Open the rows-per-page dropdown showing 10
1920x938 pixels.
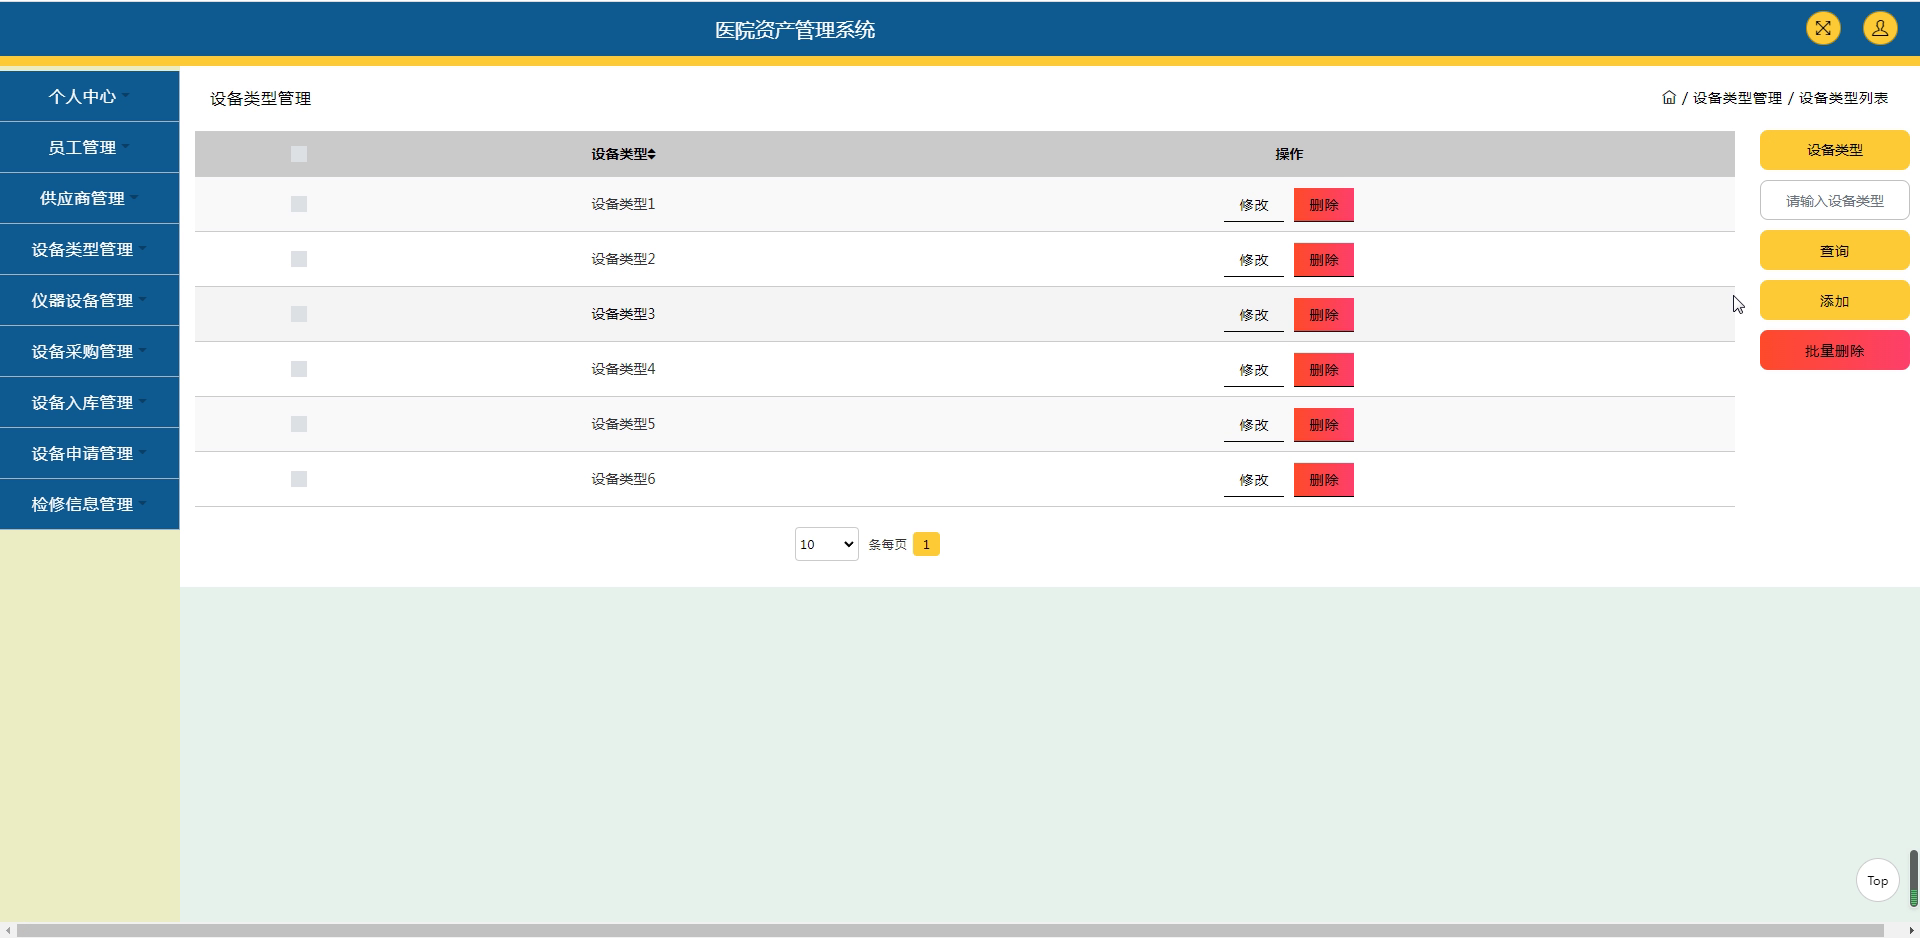click(826, 544)
